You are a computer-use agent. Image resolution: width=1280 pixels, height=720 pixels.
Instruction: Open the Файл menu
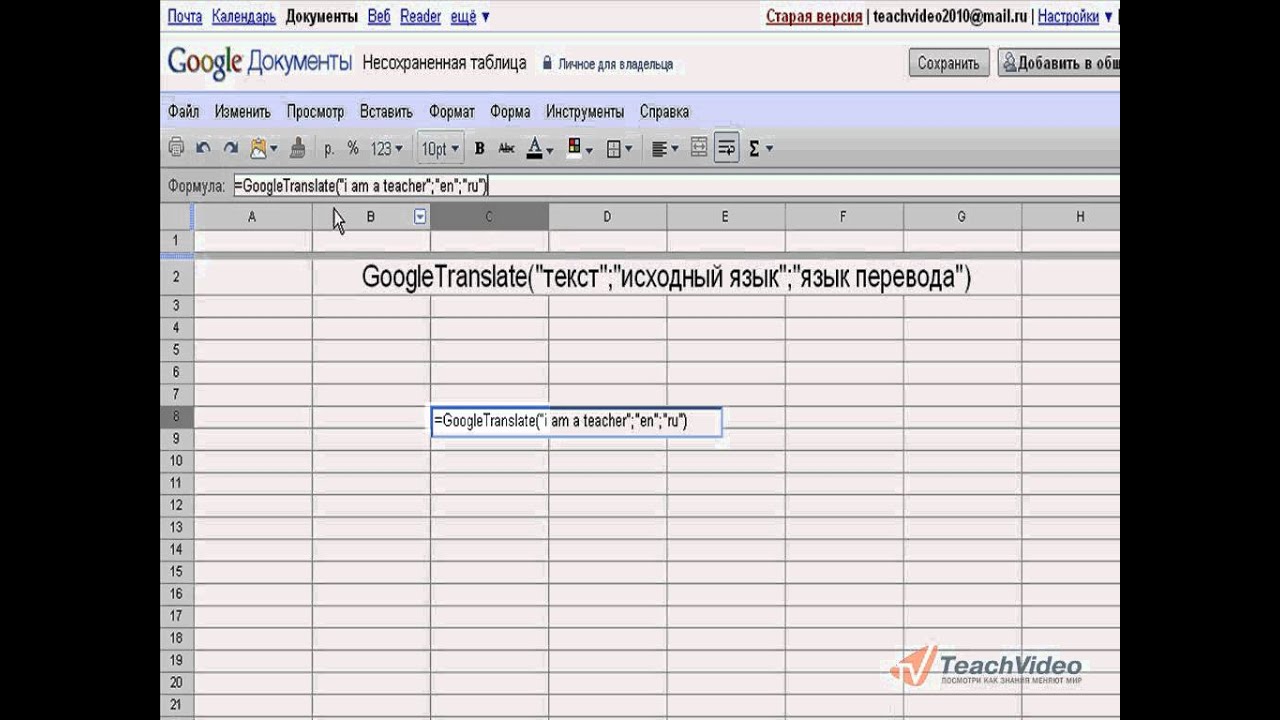click(x=184, y=111)
